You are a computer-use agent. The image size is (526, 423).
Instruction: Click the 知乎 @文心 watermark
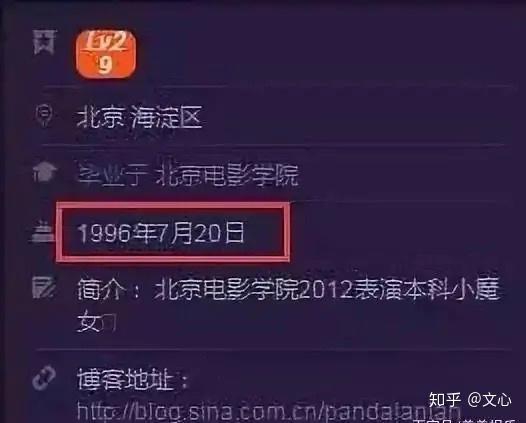[470, 400]
